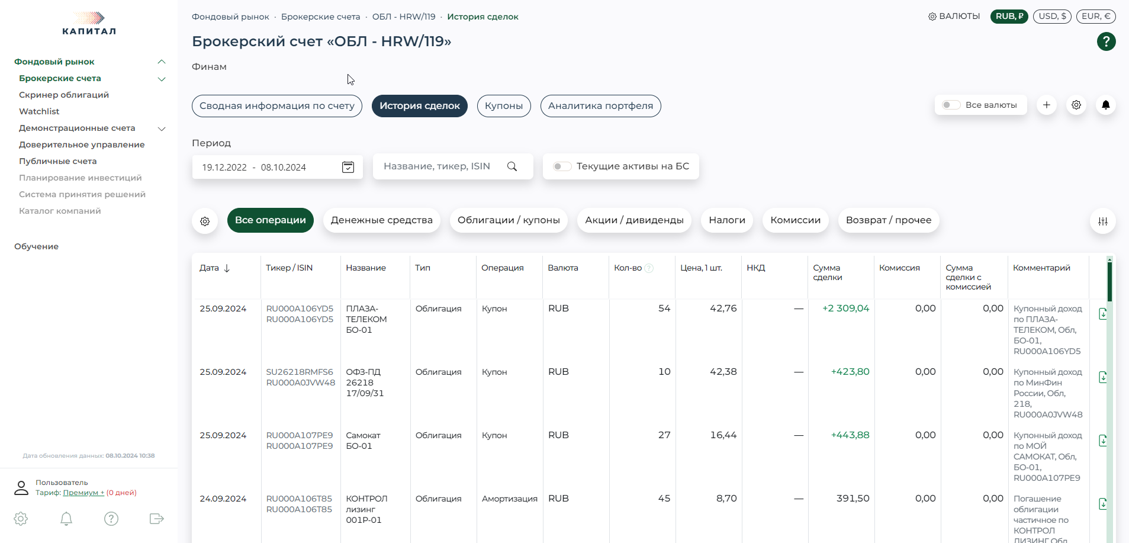Click Фондовый рынок breadcrumb
The image size is (1129, 543).
click(x=230, y=16)
